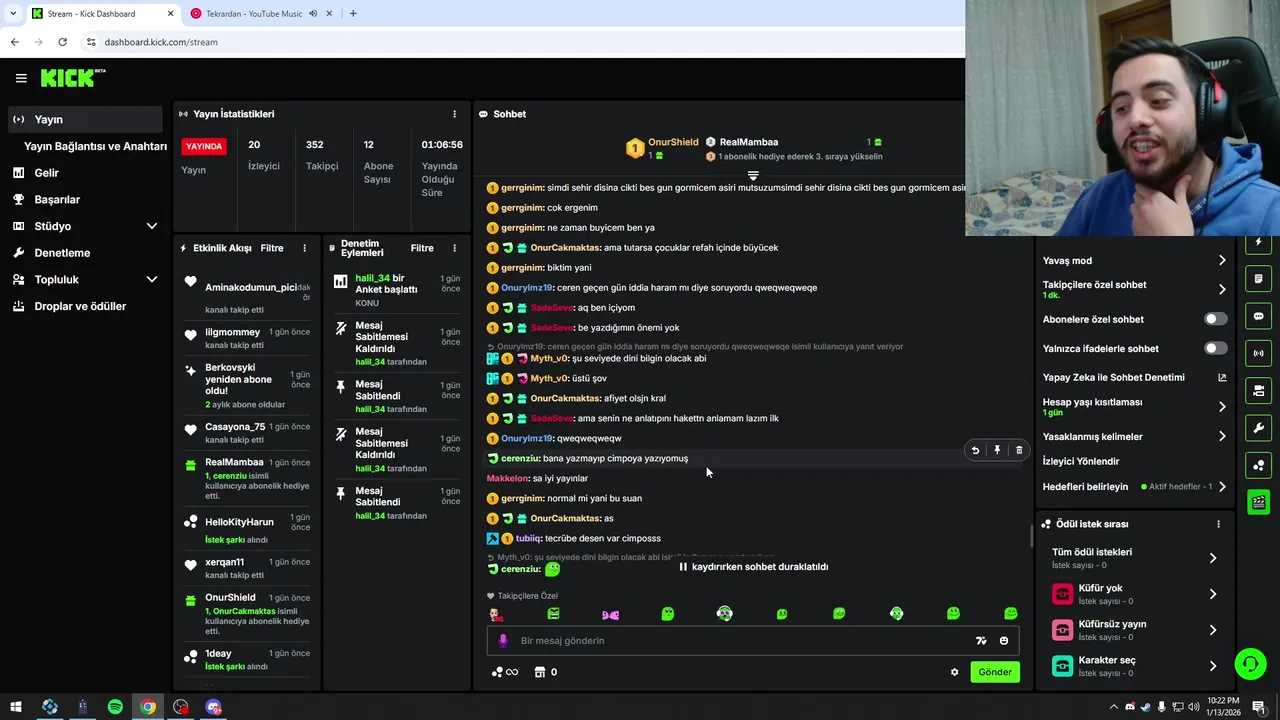Open Yasaklanmış kelimeler settings arrow

click(1222, 437)
